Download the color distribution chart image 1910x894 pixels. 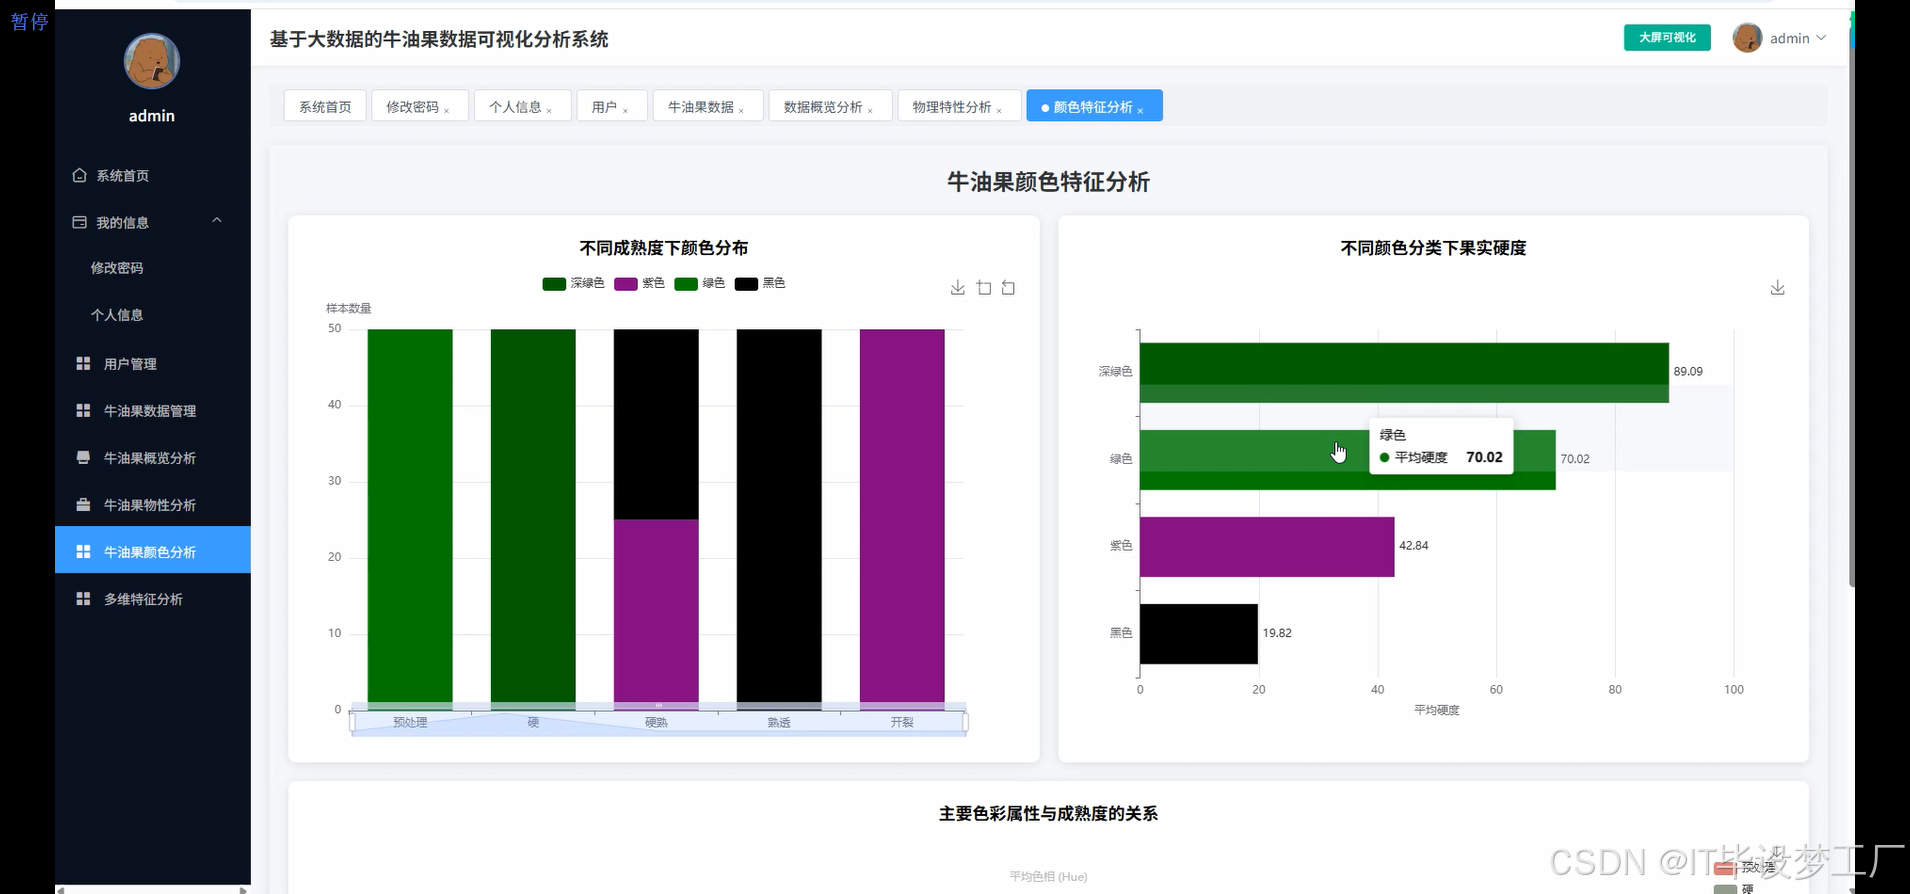[958, 288]
